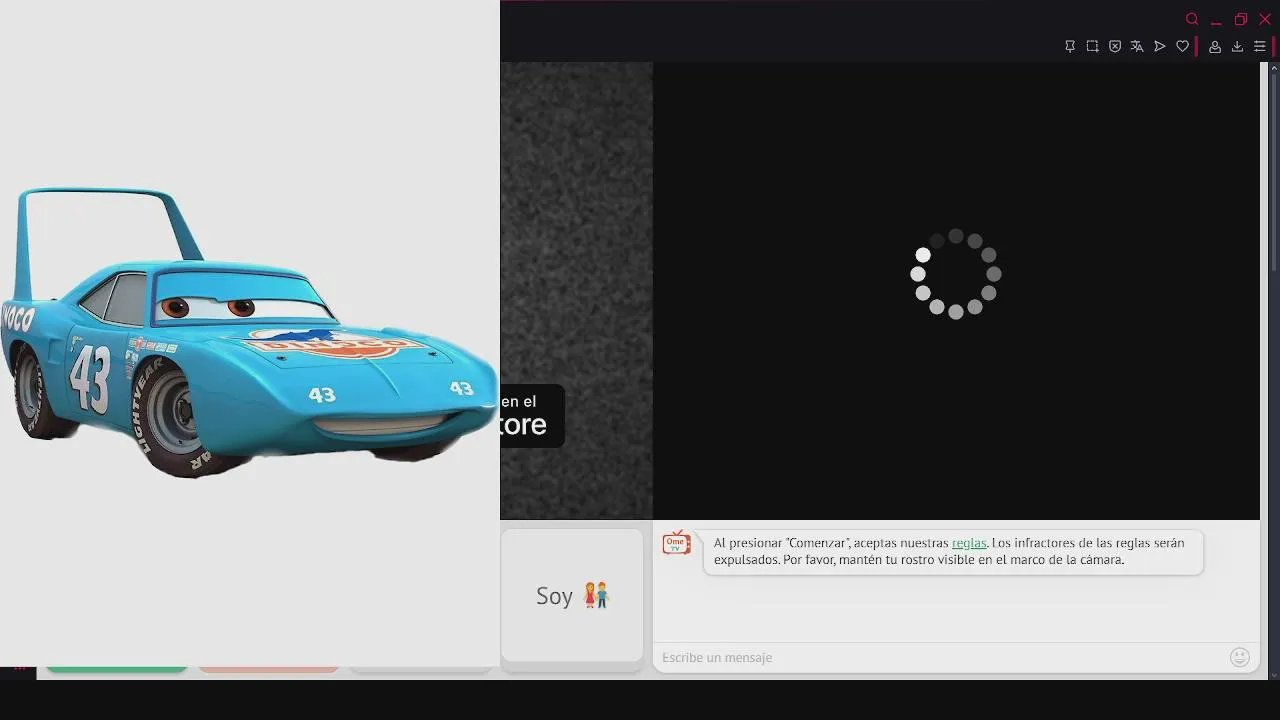Viewport: 1280px width, 720px height.
Task: Click the ad blocker shield icon
Action: 1115,46
